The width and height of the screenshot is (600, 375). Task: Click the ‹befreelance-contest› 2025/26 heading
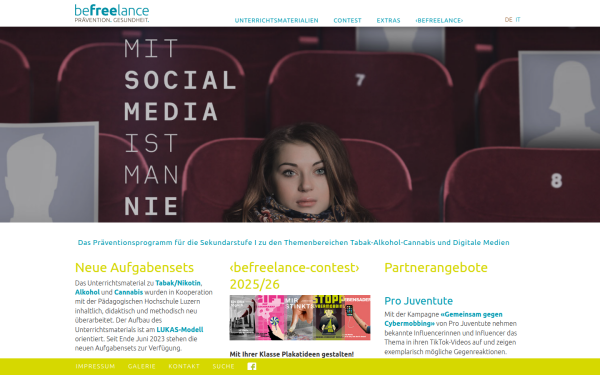click(x=294, y=276)
